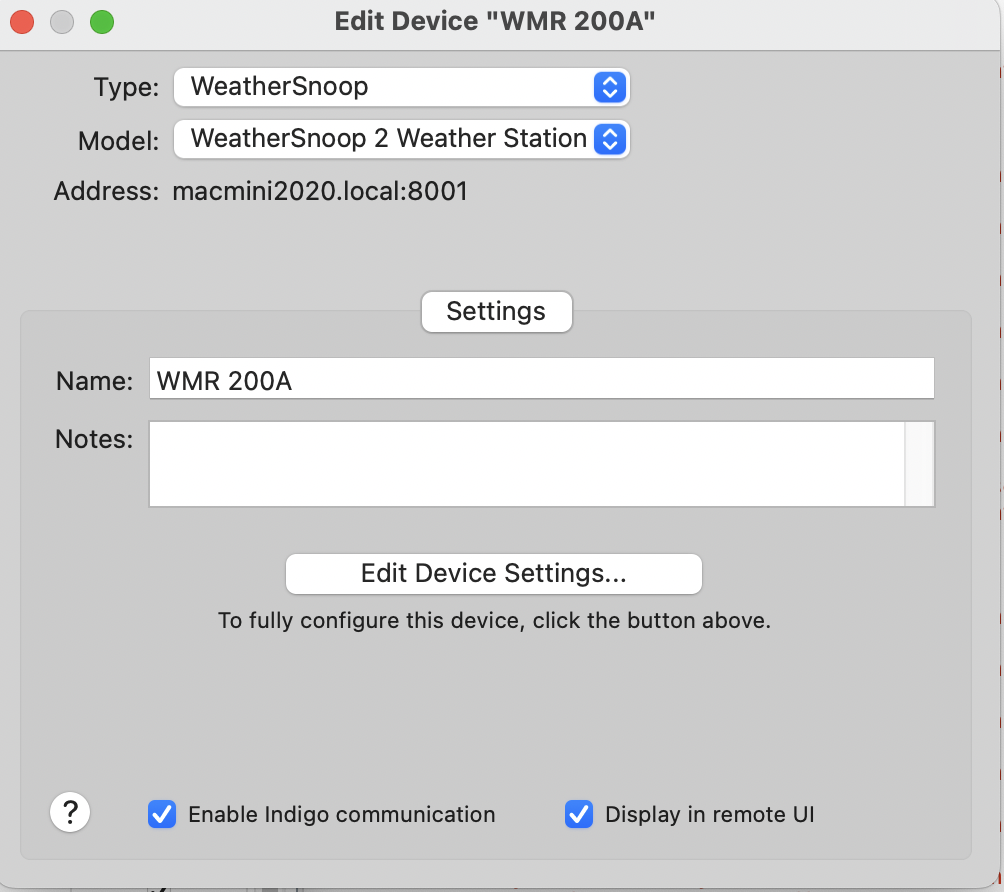
Task: Toggle Display in remote UI checkbox
Action: [x=579, y=815]
